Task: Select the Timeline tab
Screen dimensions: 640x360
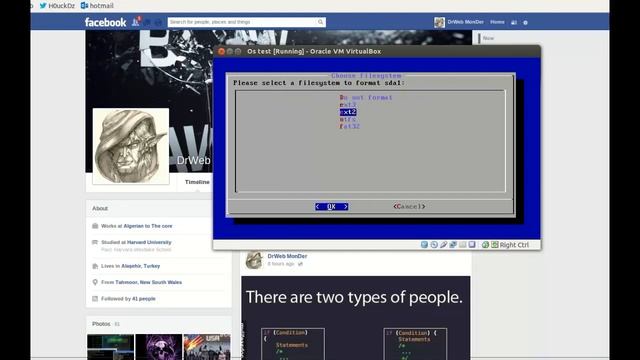Action: coord(197,182)
